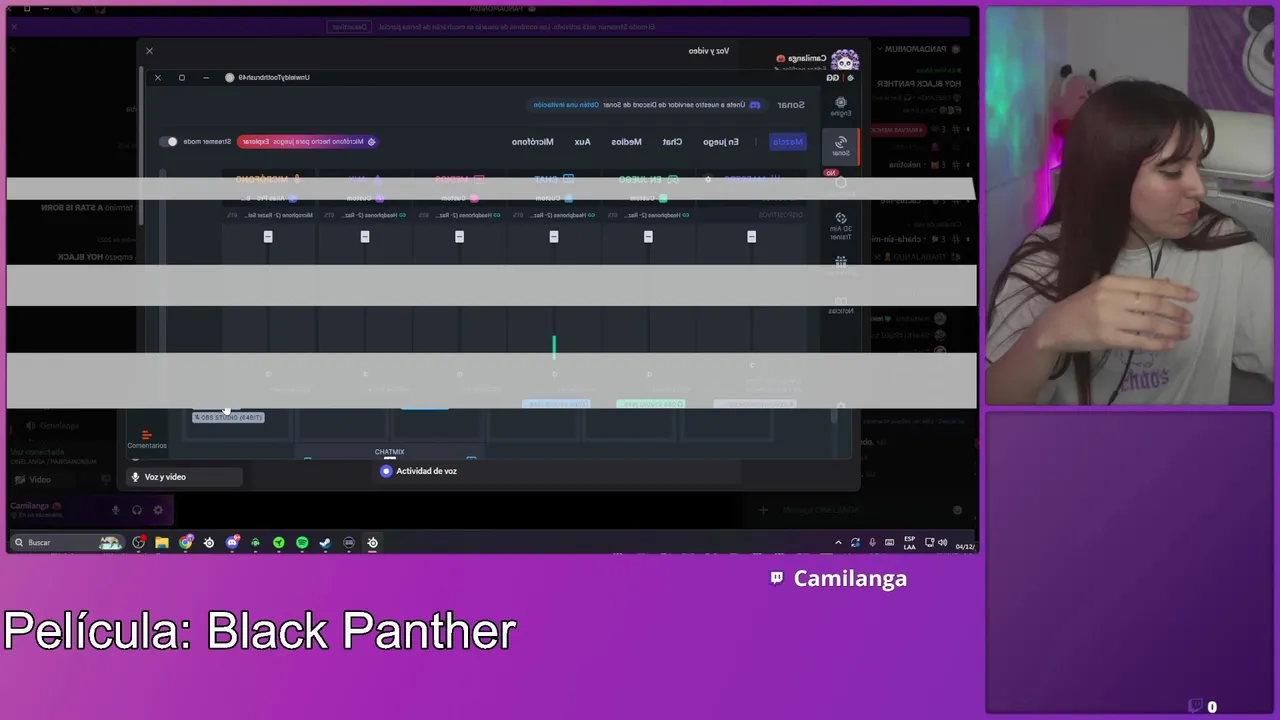Switch to the Mezcla tab
Viewport: 1280px width, 720px height.
pos(788,142)
